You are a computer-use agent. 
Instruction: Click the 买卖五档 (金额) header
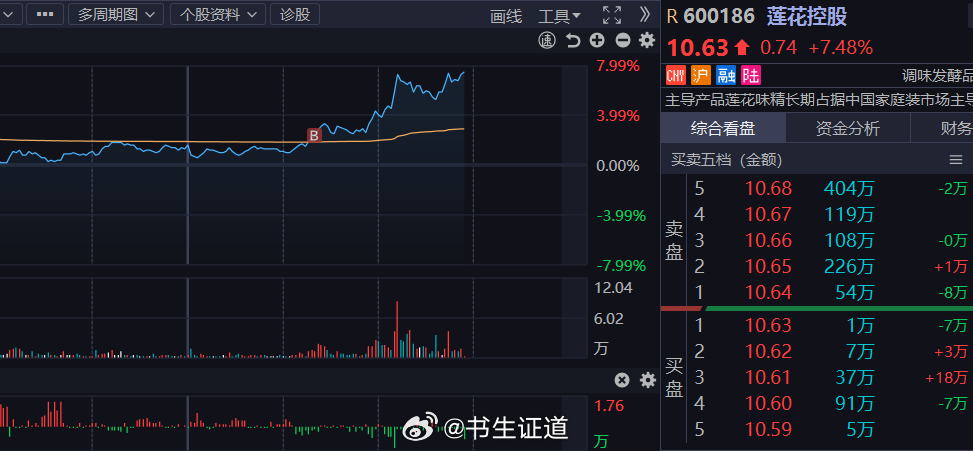(727, 160)
